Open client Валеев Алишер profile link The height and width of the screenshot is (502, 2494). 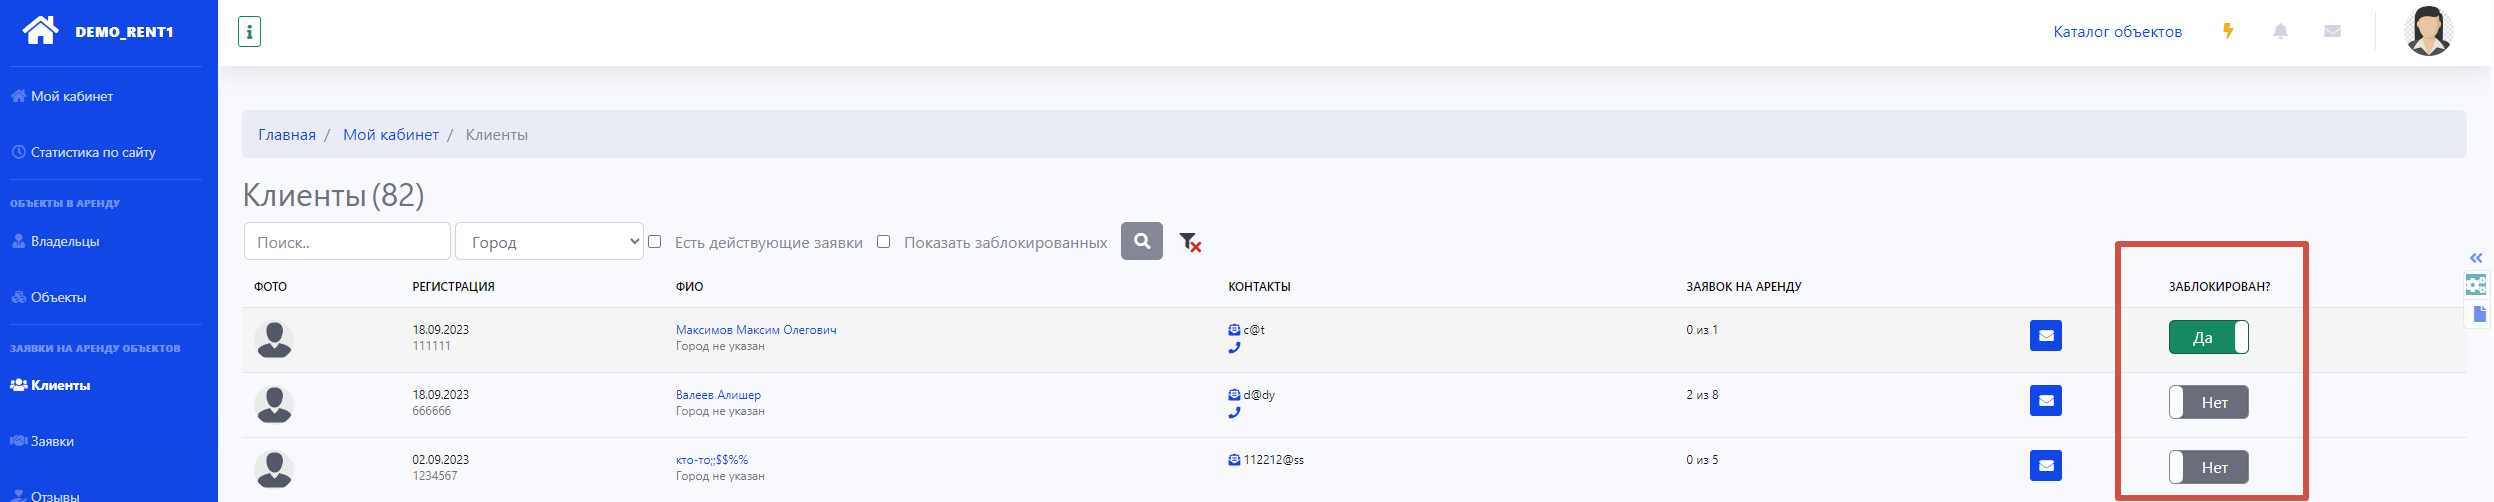(x=718, y=395)
